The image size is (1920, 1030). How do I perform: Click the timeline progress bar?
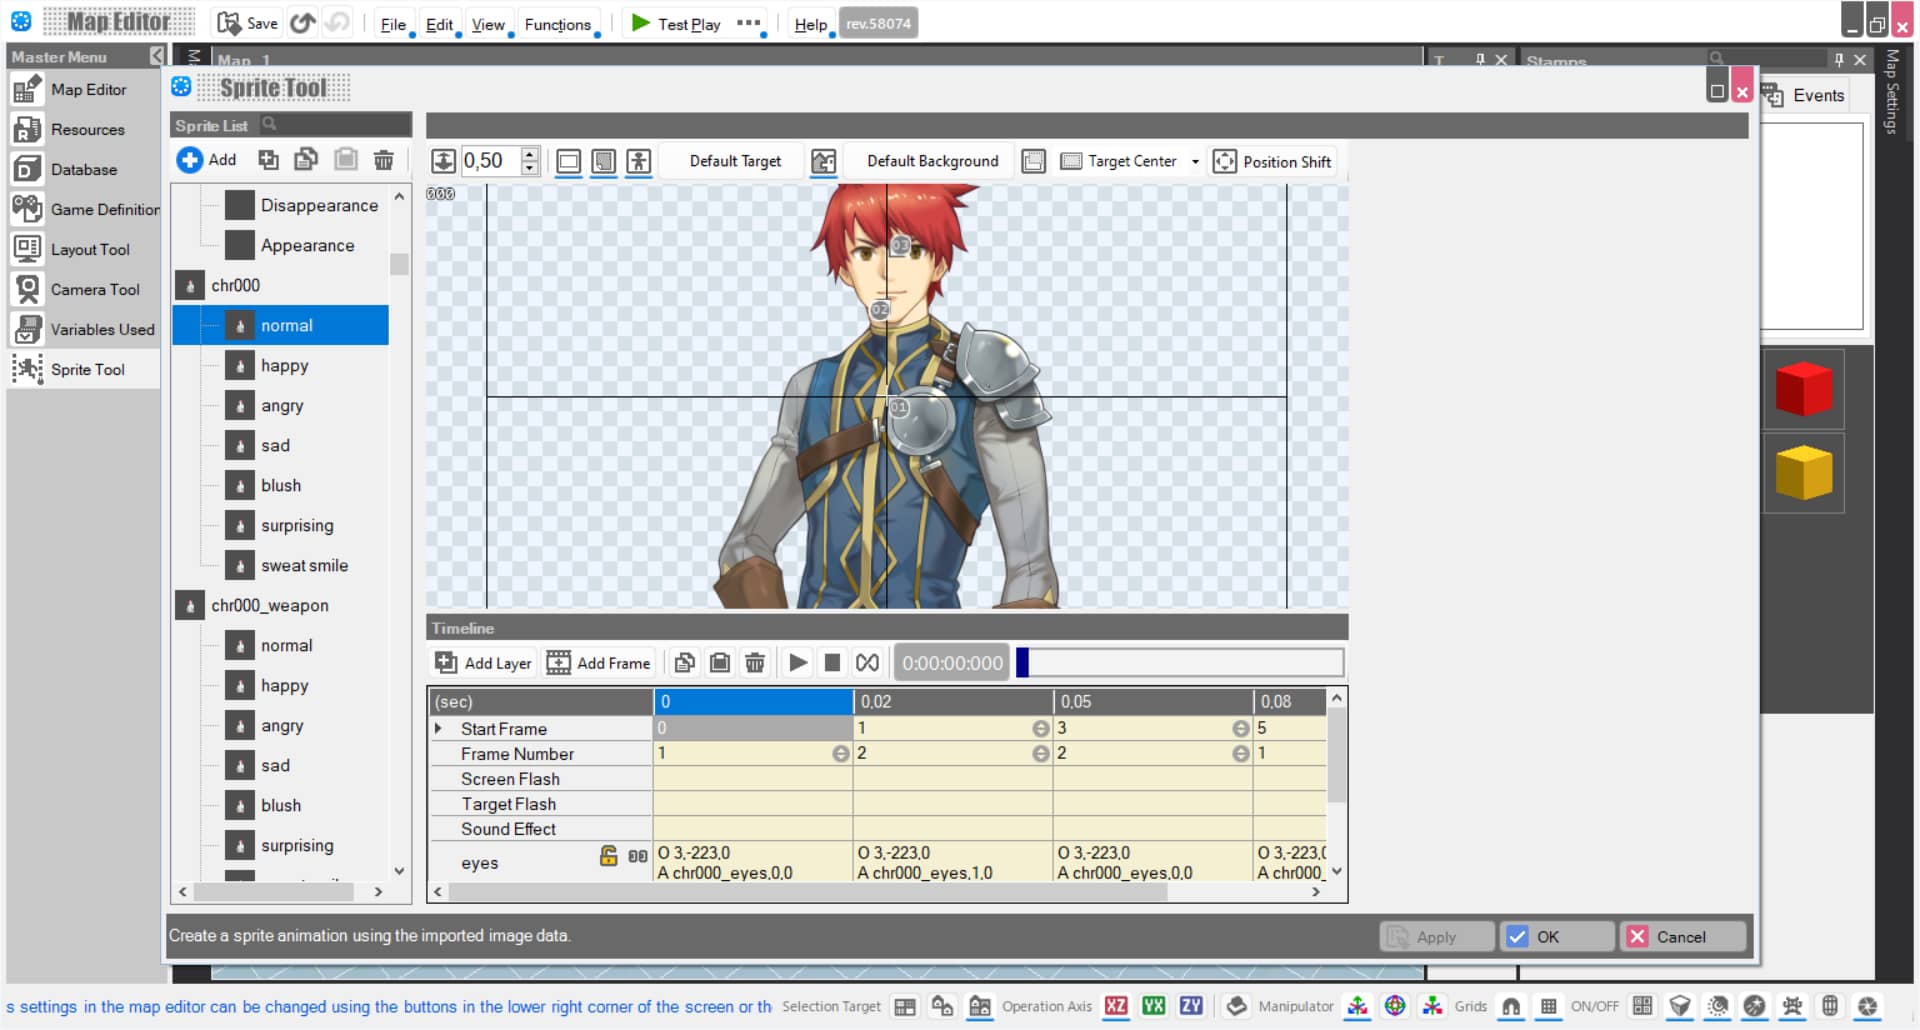point(1179,663)
